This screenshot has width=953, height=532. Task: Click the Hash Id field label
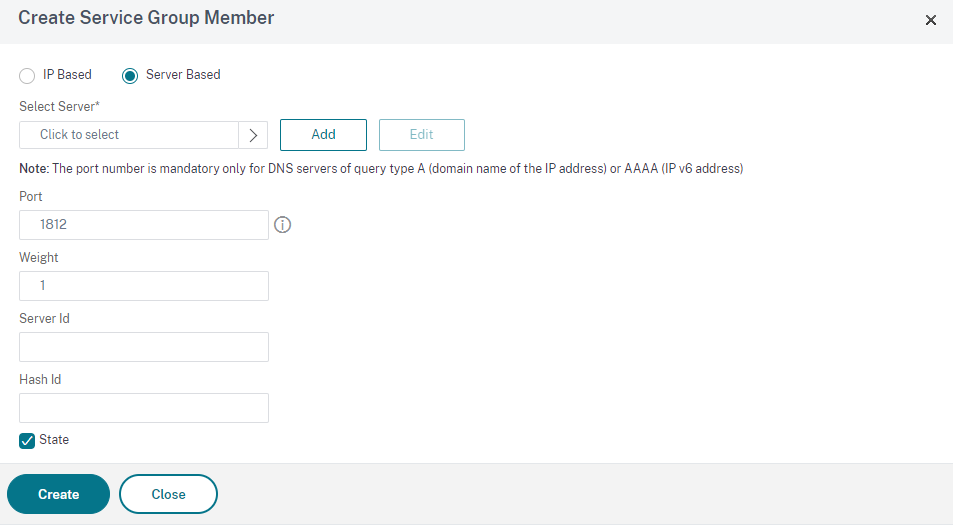(x=40, y=379)
